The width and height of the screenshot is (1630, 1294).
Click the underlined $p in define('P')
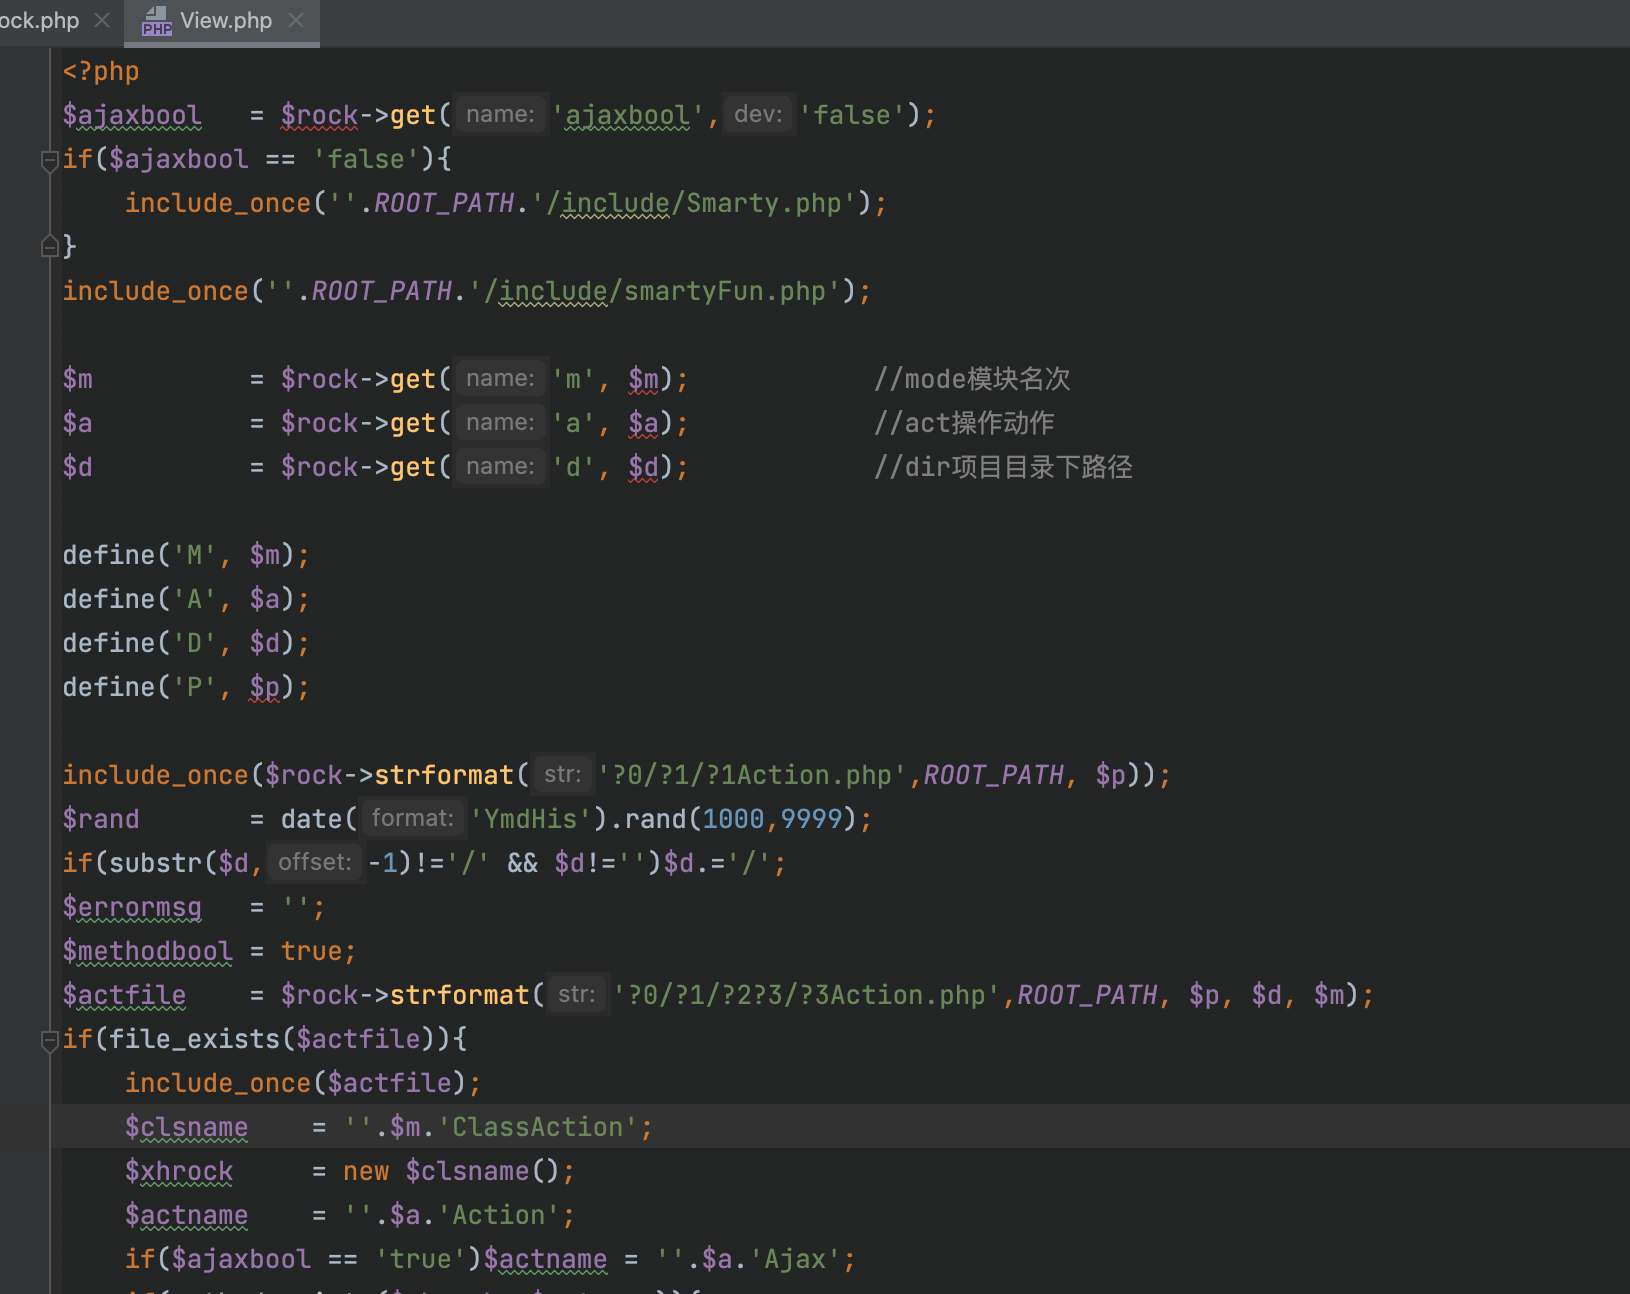click(265, 688)
